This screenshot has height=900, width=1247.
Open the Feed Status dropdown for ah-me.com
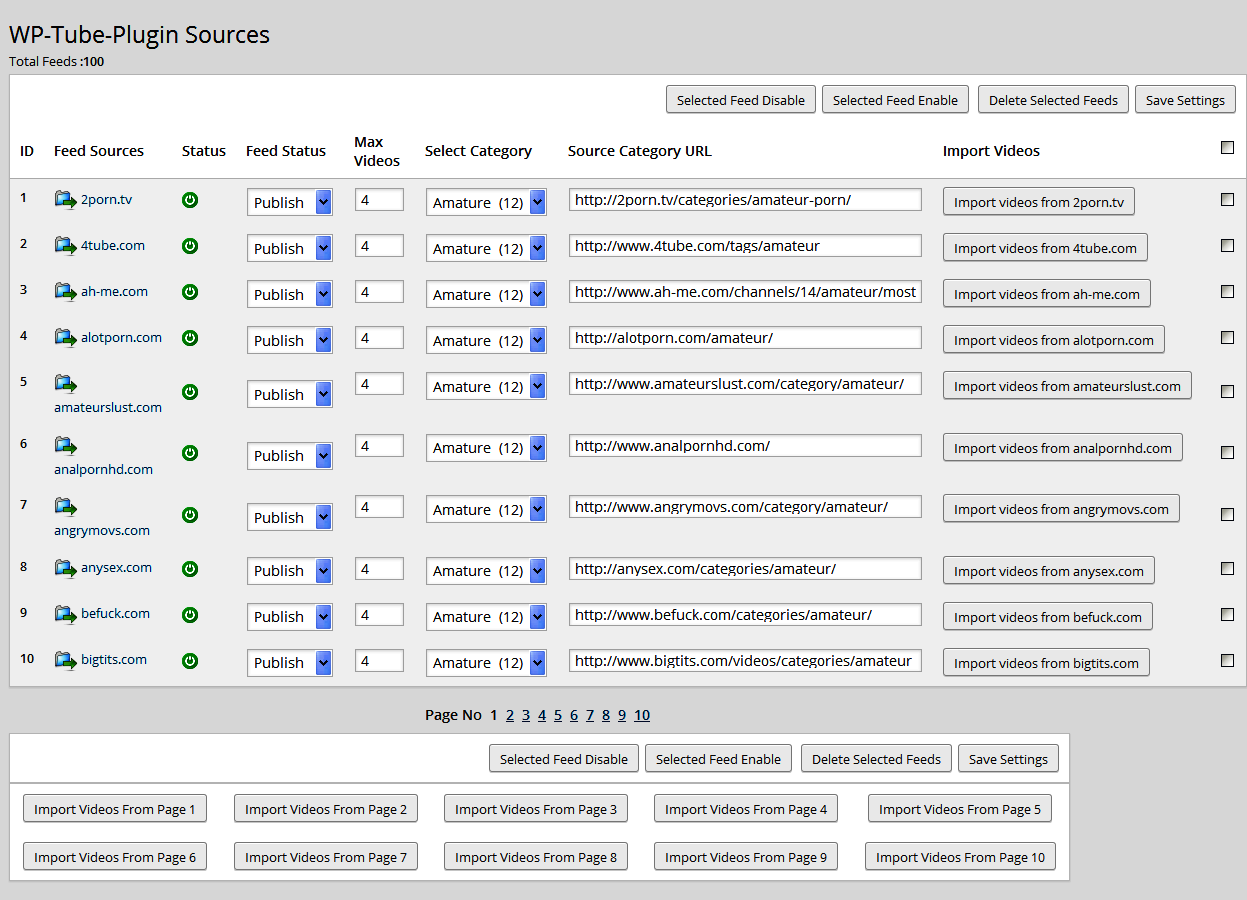(x=290, y=294)
